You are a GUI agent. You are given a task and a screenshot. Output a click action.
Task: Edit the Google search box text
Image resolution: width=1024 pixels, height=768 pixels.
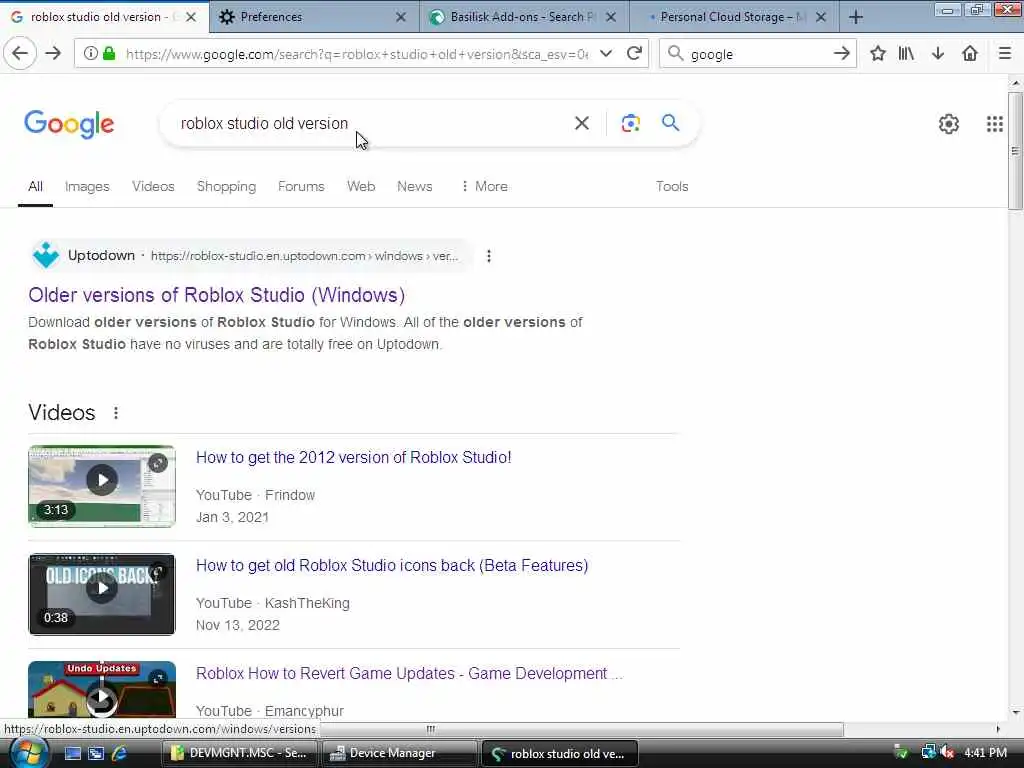click(366, 123)
